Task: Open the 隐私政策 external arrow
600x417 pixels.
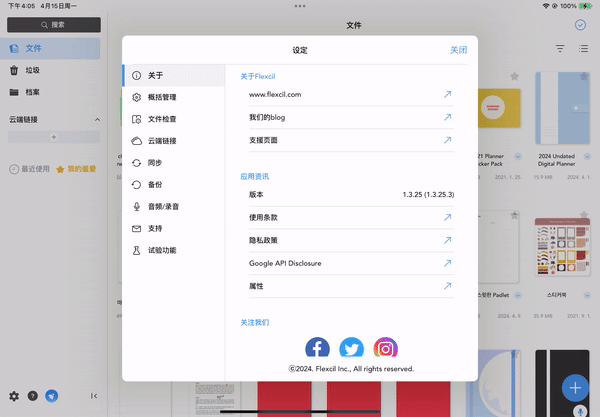Action: pyautogui.click(x=447, y=240)
